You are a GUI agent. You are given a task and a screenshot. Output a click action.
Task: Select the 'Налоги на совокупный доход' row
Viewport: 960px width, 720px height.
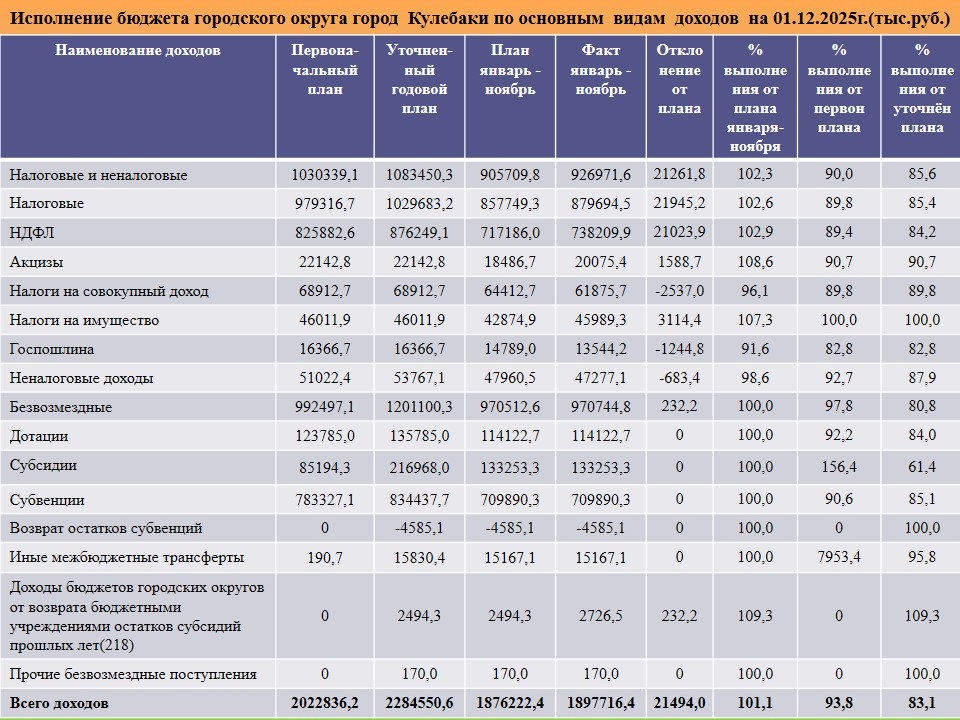109,291
